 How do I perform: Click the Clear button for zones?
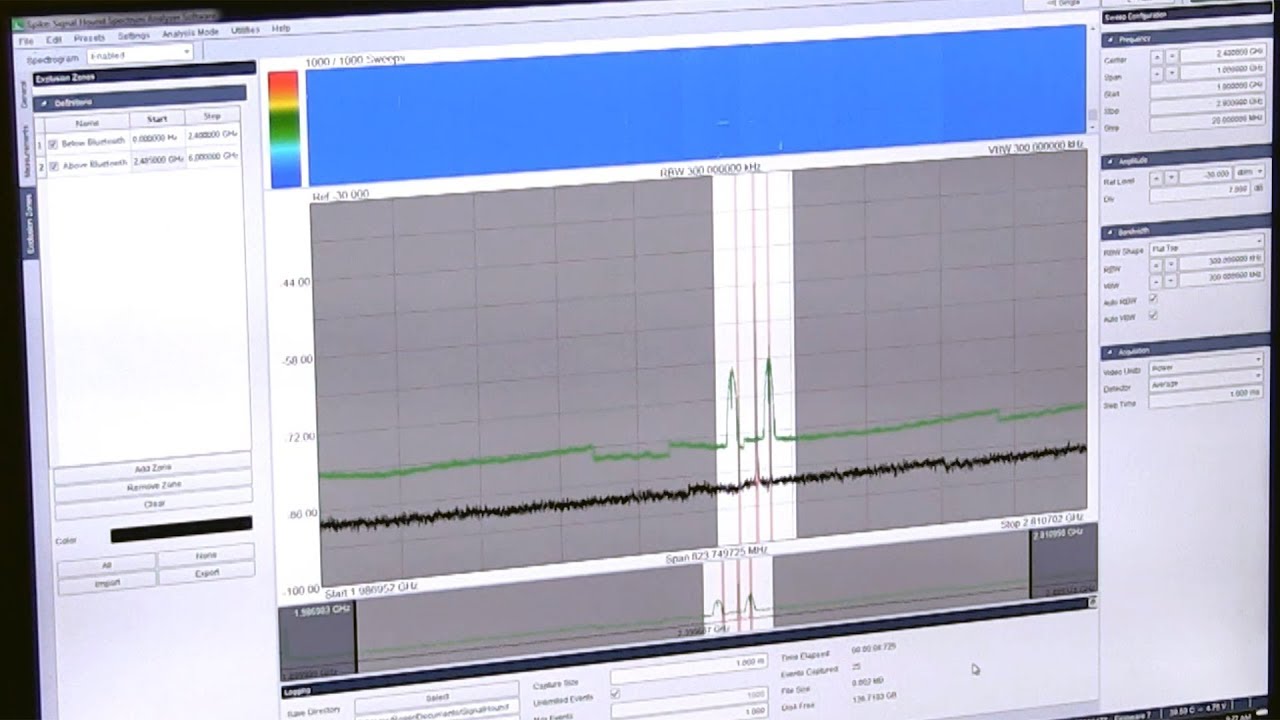click(153, 503)
